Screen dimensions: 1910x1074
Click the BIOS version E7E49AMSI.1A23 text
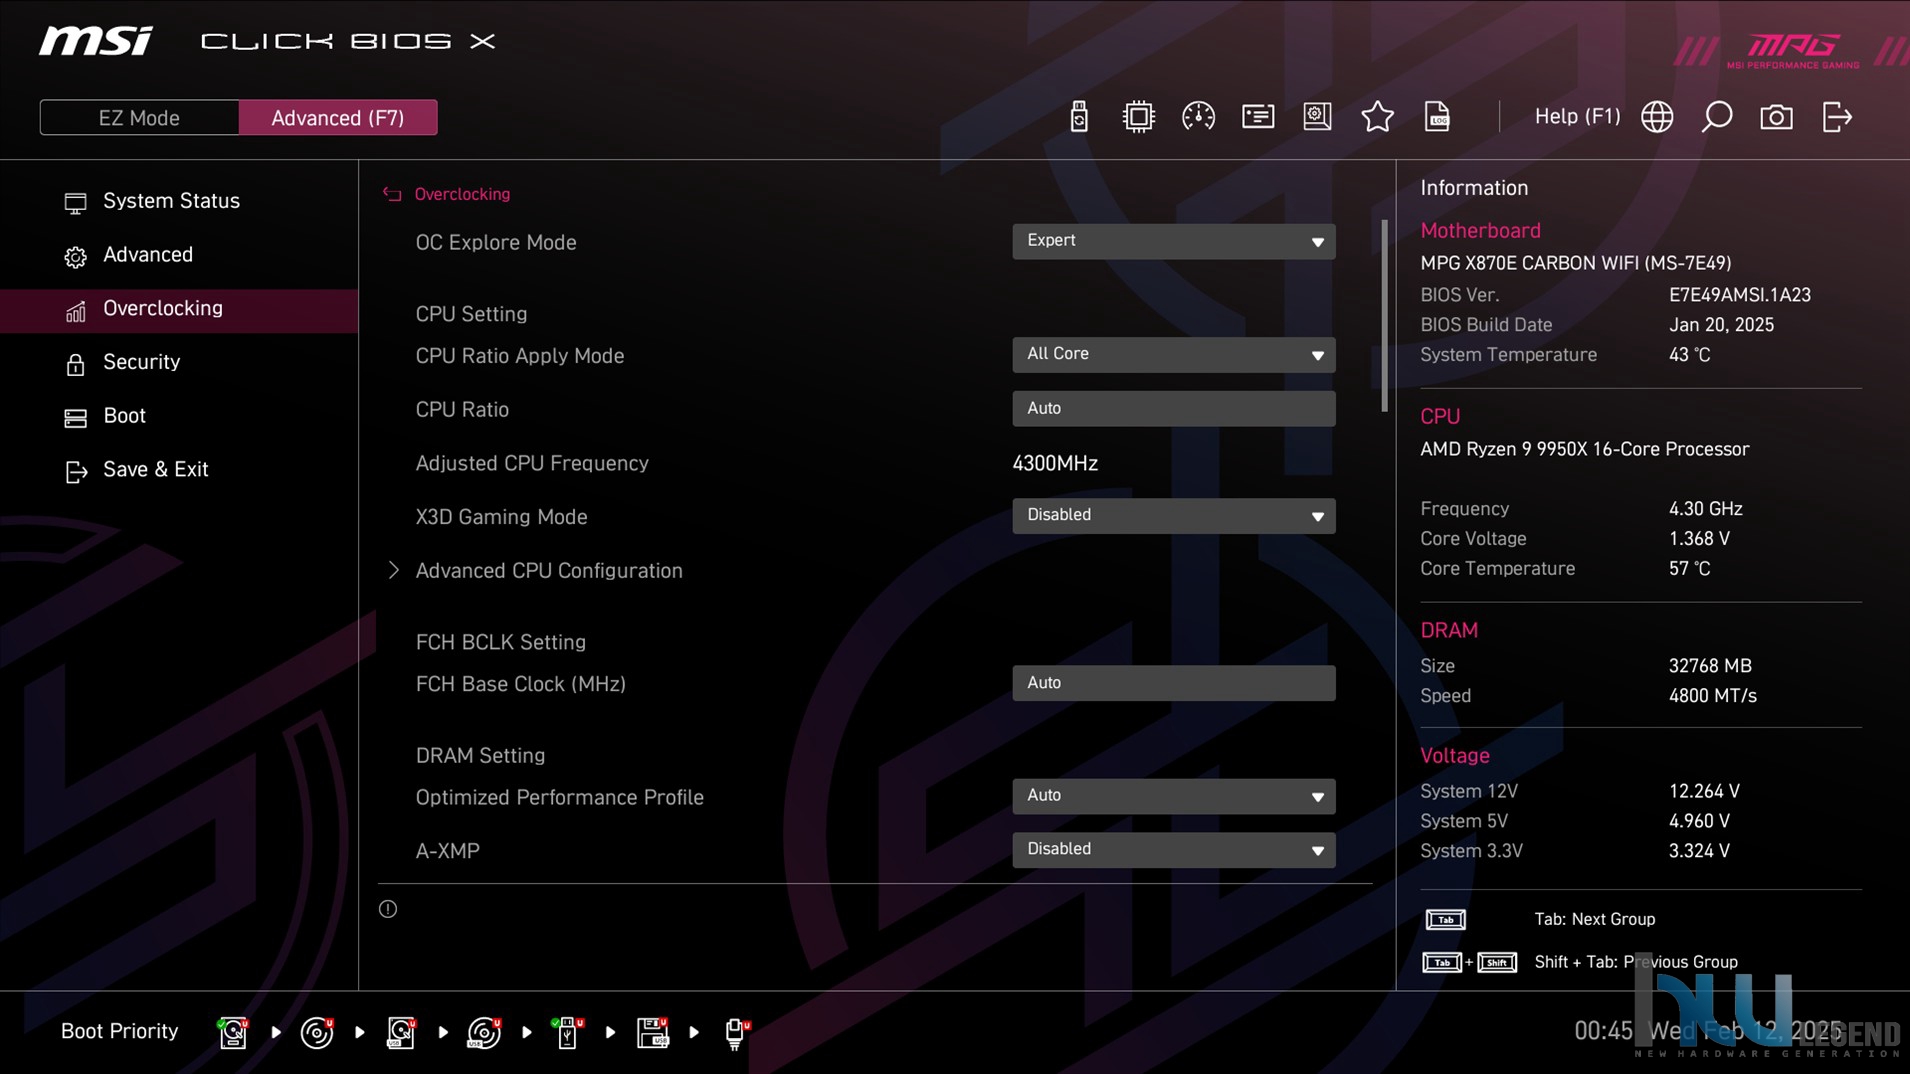tap(1739, 295)
